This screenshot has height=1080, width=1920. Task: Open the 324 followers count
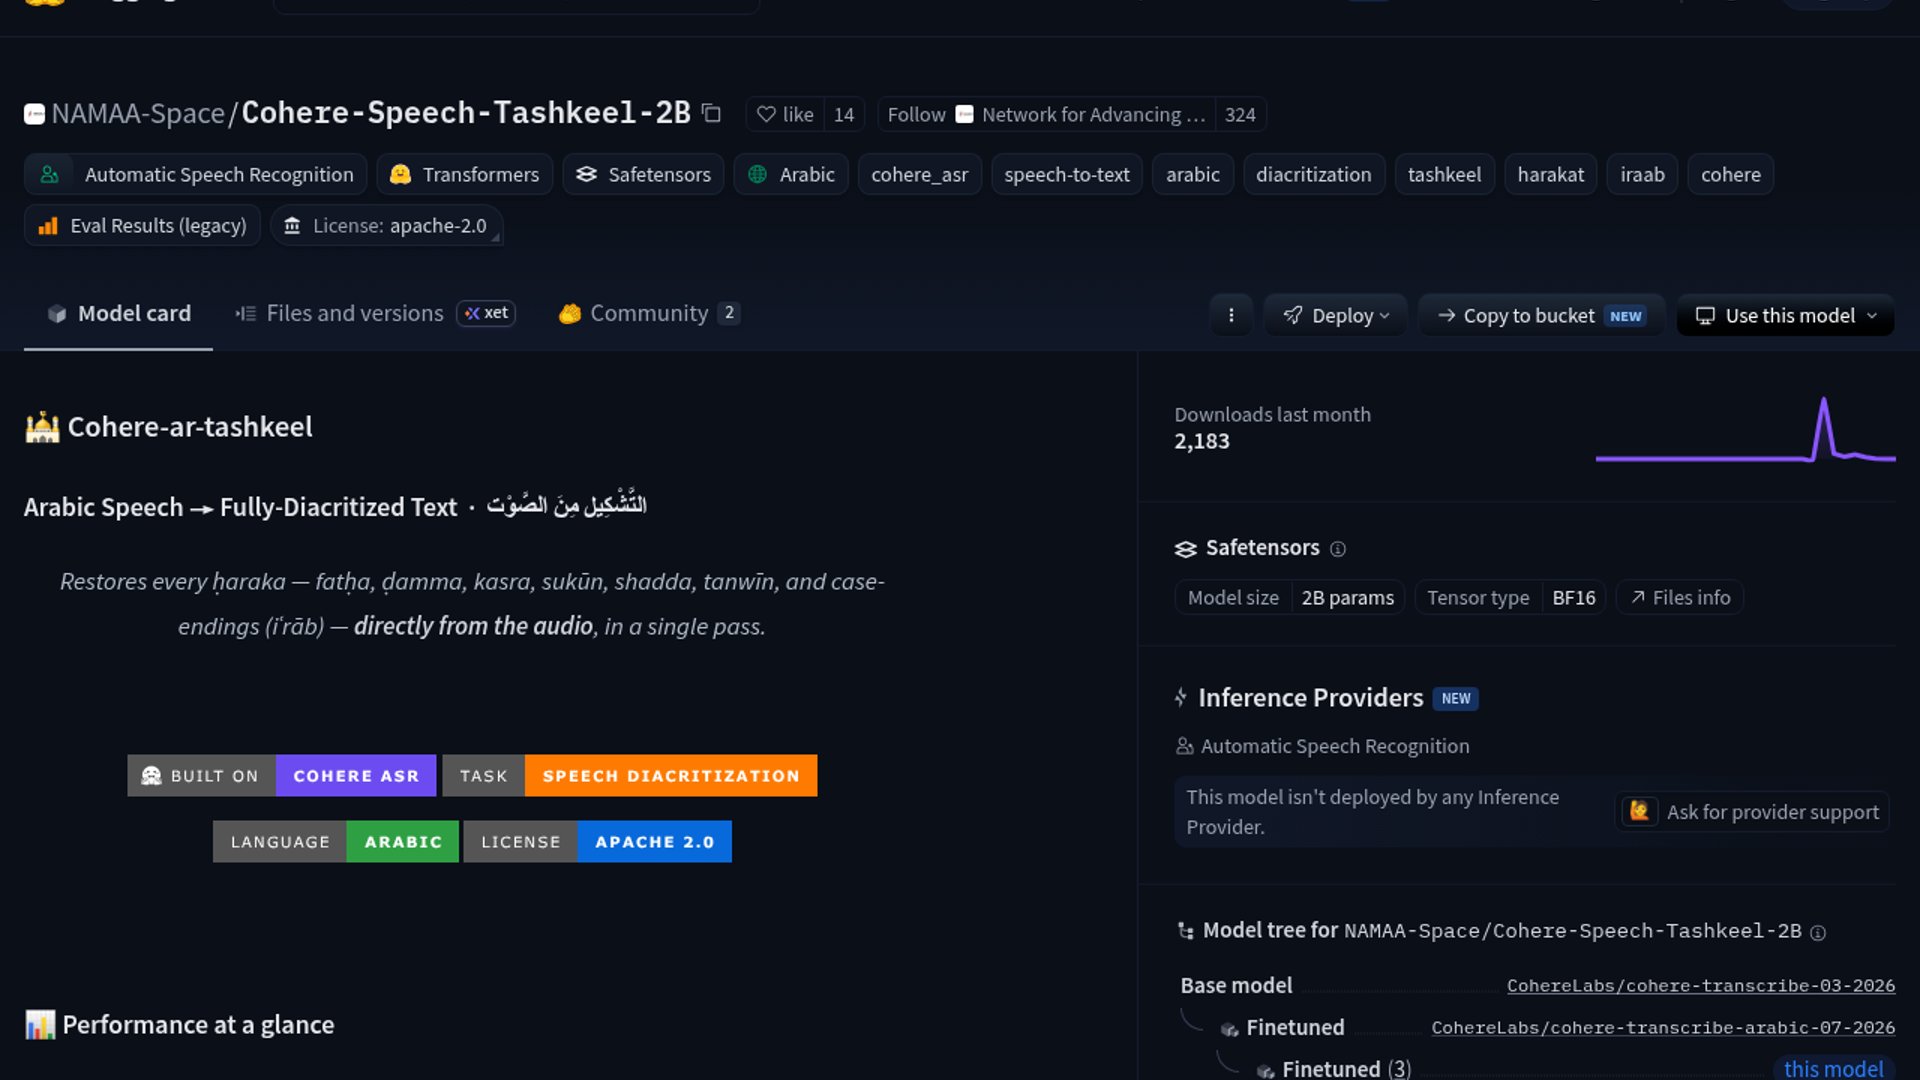(x=1240, y=114)
